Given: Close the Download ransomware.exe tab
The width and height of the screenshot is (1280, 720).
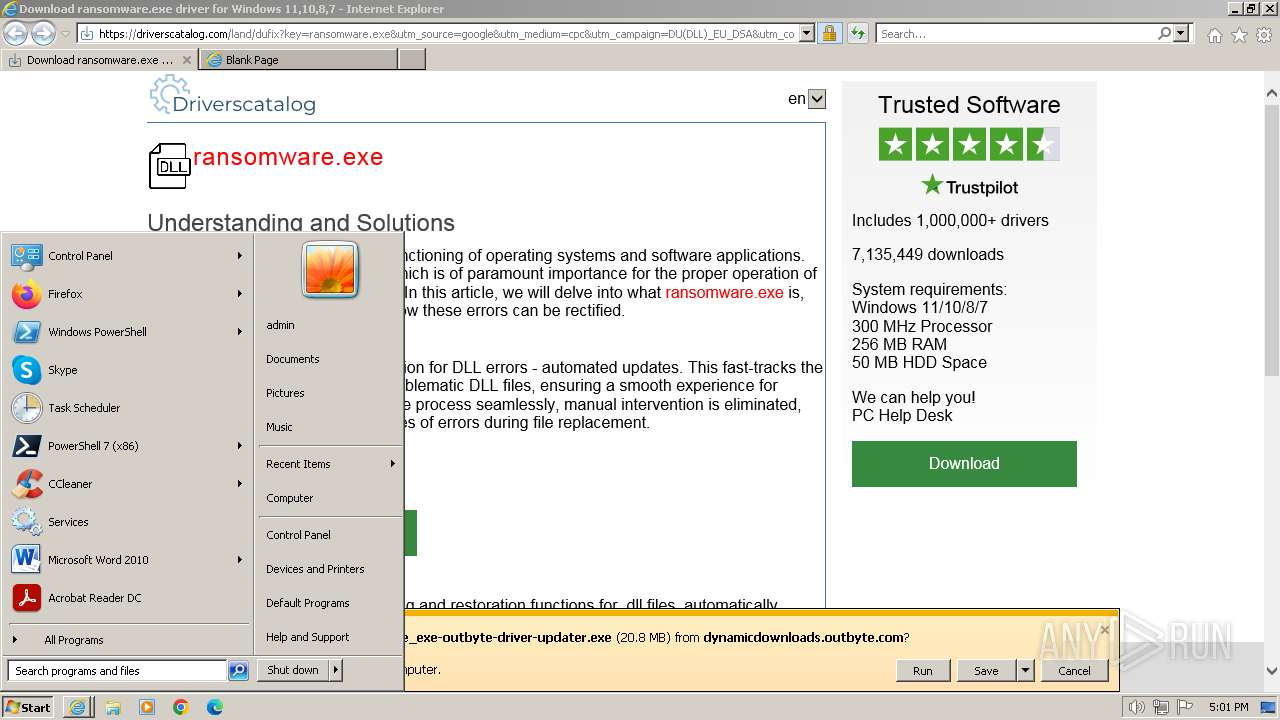Looking at the screenshot, I should click(186, 60).
